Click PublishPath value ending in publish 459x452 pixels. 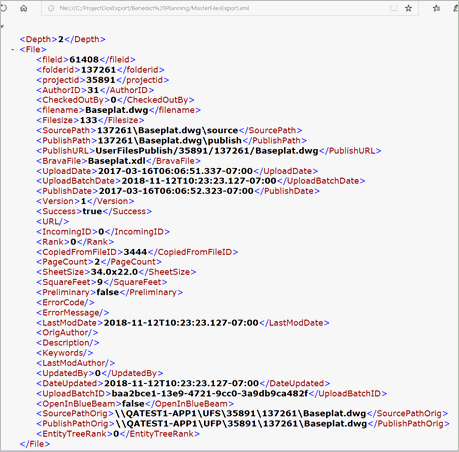[169, 141]
